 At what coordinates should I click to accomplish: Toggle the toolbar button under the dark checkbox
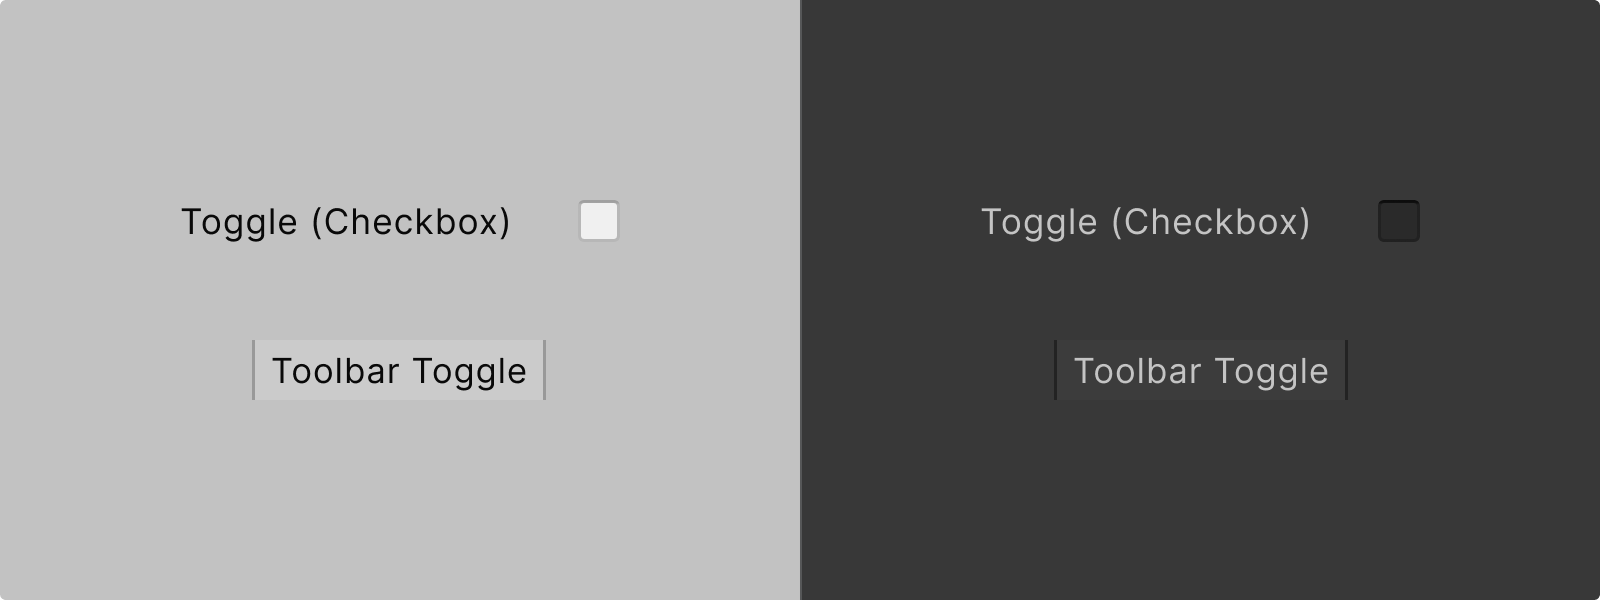click(x=1200, y=370)
